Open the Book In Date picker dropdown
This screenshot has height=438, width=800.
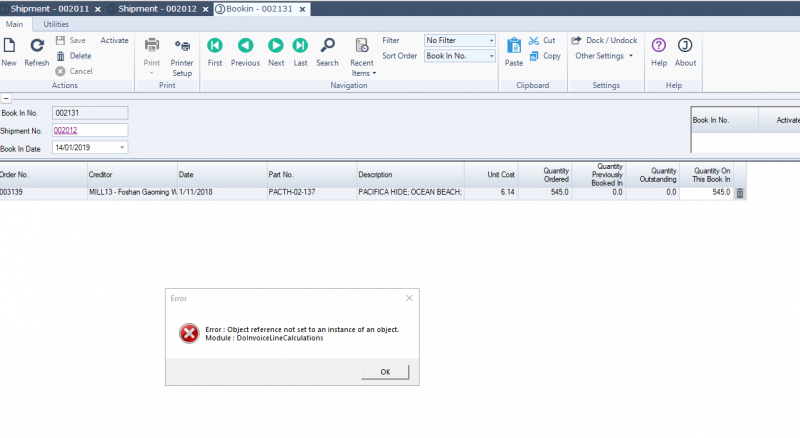[122, 148]
